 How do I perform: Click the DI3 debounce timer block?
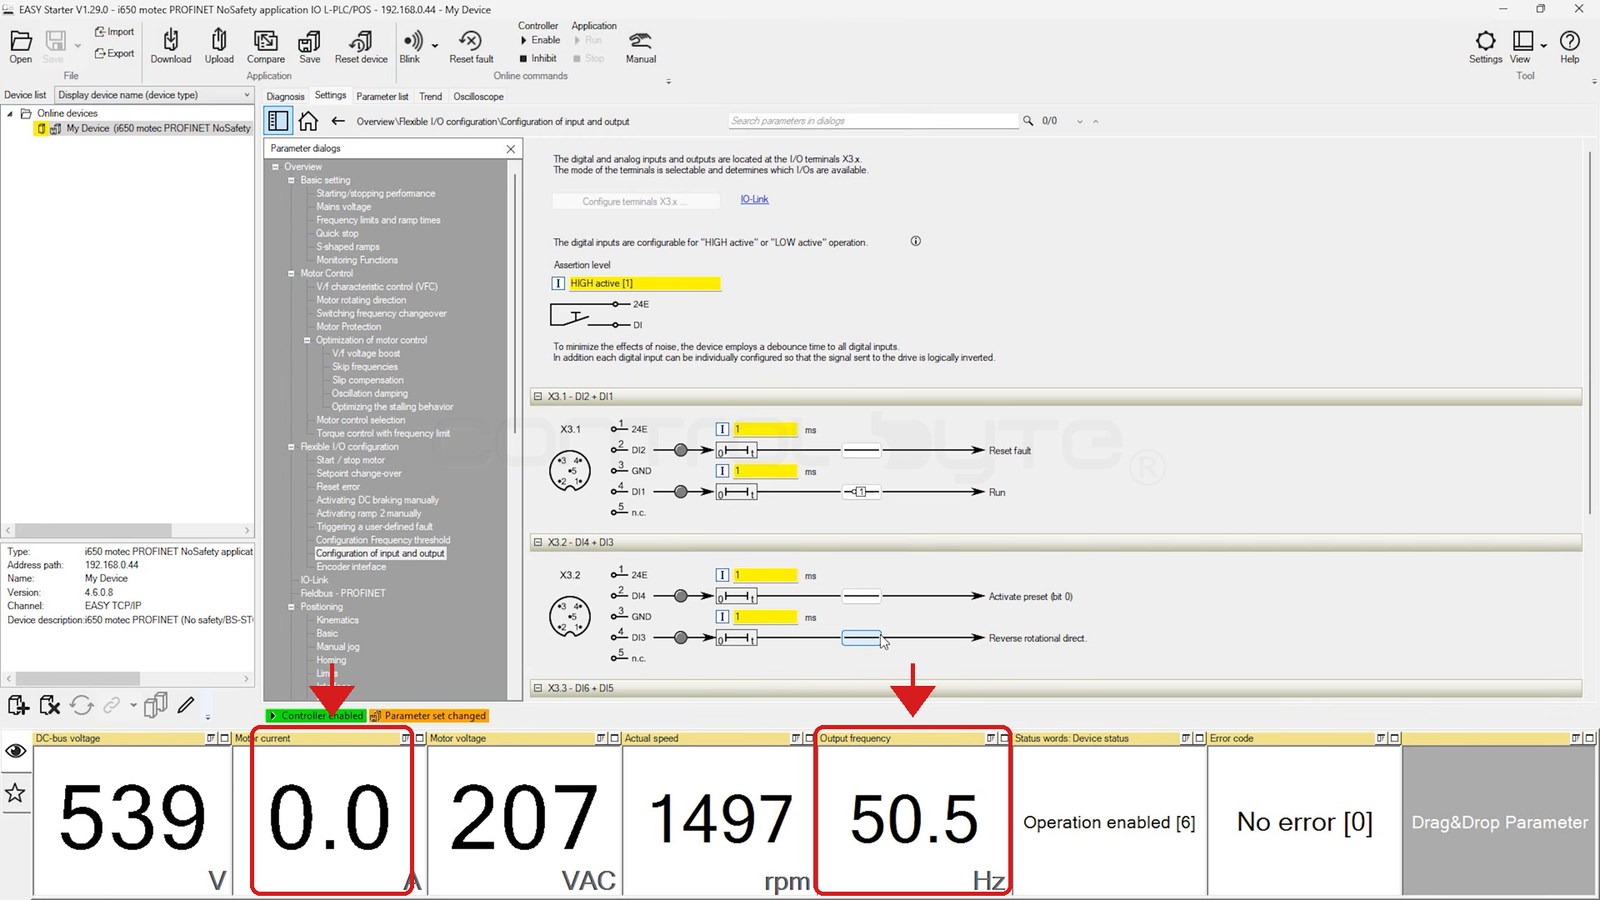(x=736, y=638)
